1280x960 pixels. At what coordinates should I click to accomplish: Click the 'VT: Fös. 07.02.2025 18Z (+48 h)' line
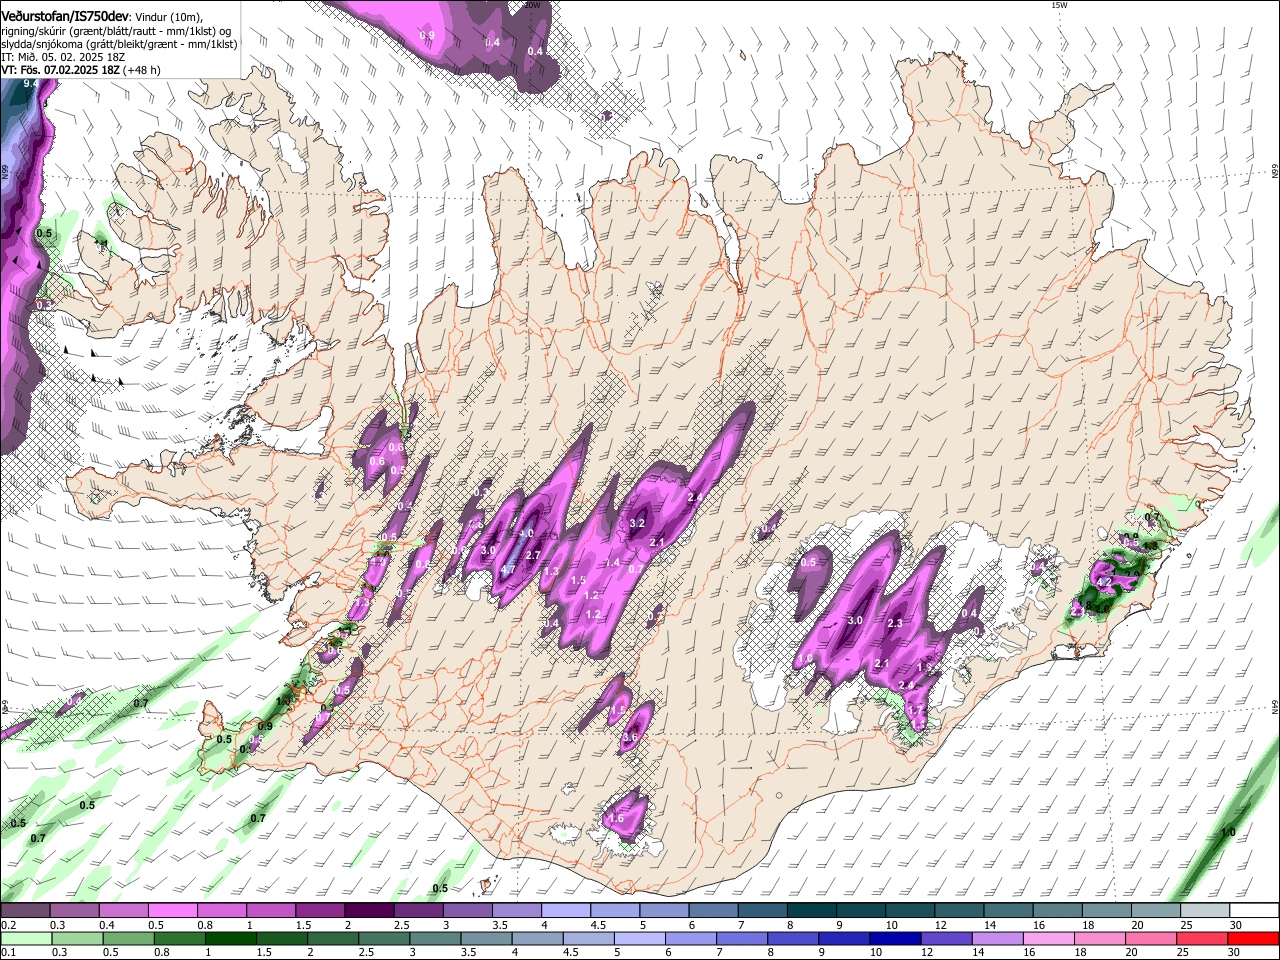(x=80, y=70)
